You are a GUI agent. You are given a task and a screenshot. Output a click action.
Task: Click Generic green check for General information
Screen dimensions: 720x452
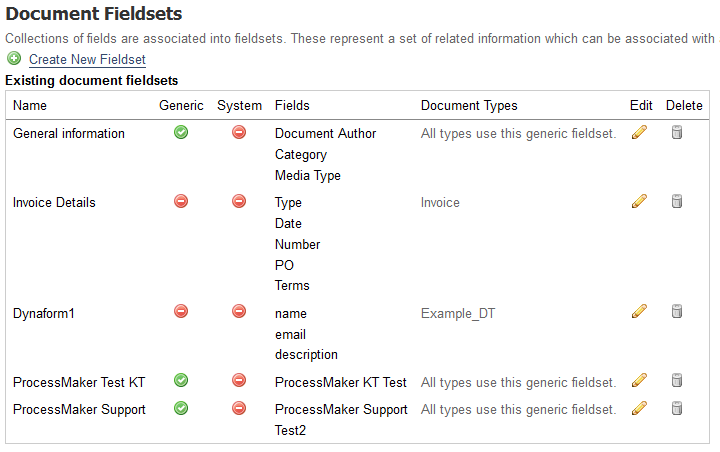181,132
